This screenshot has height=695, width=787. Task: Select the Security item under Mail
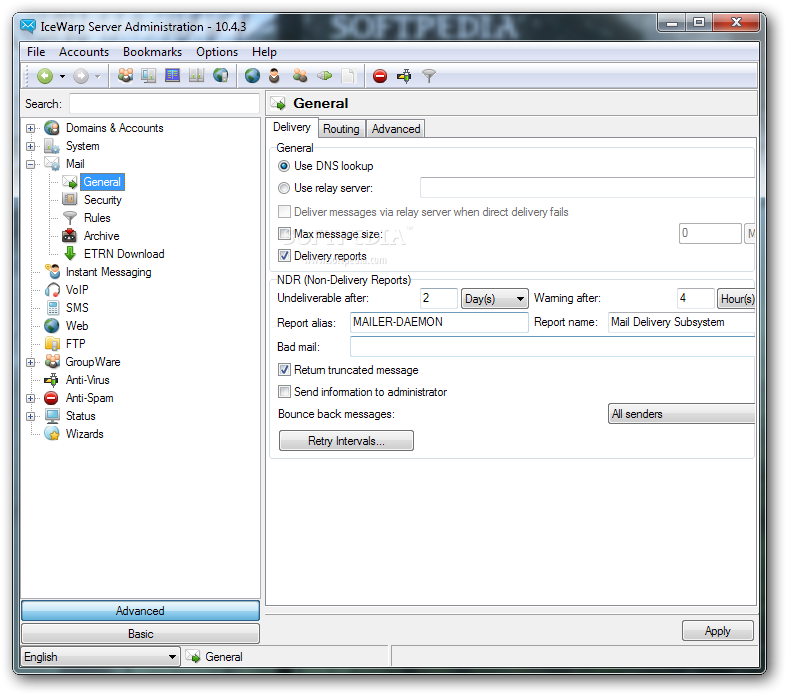(x=102, y=200)
